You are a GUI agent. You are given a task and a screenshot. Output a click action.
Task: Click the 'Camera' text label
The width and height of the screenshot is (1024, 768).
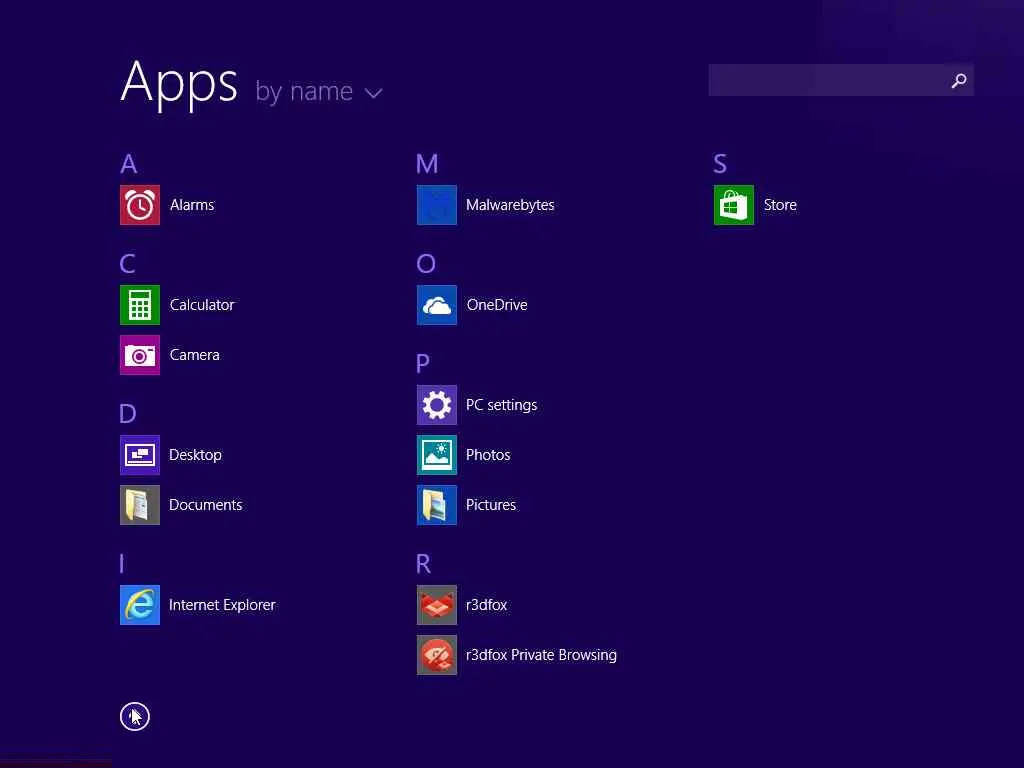click(x=195, y=355)
